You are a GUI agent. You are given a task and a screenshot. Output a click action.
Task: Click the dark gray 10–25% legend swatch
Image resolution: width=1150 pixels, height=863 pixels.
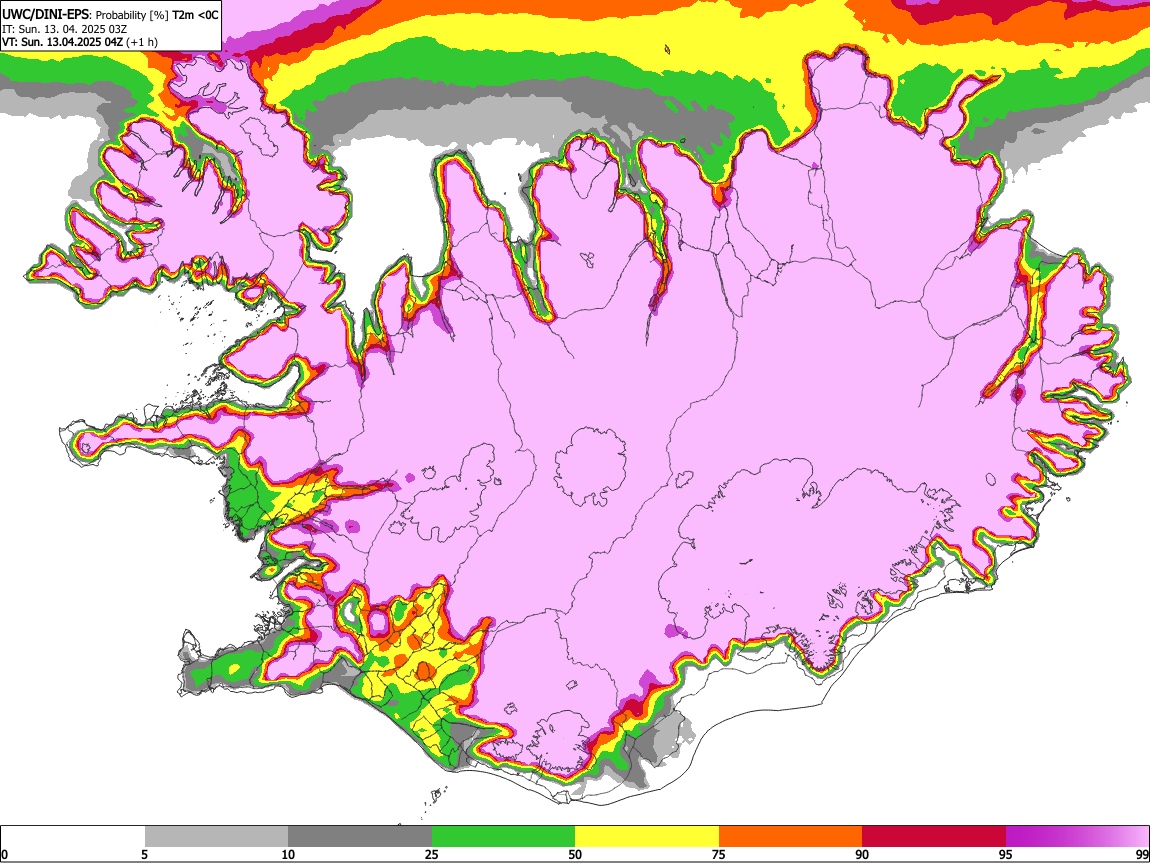360,836
